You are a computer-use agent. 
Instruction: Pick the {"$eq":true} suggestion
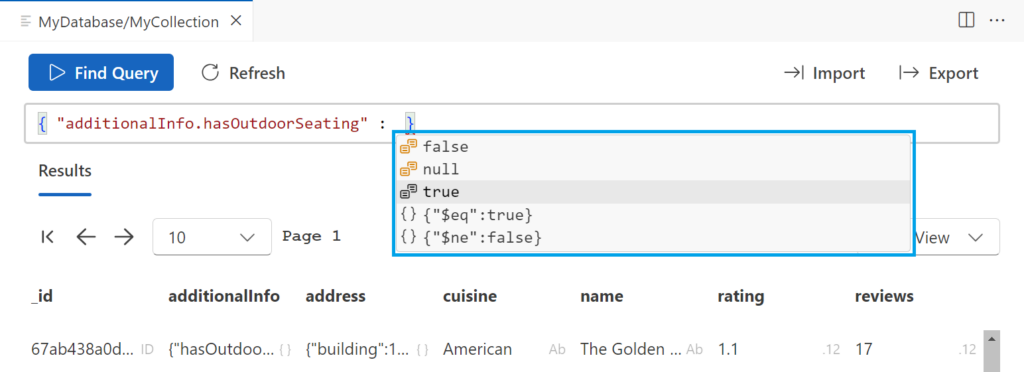(x=653, y=215)
